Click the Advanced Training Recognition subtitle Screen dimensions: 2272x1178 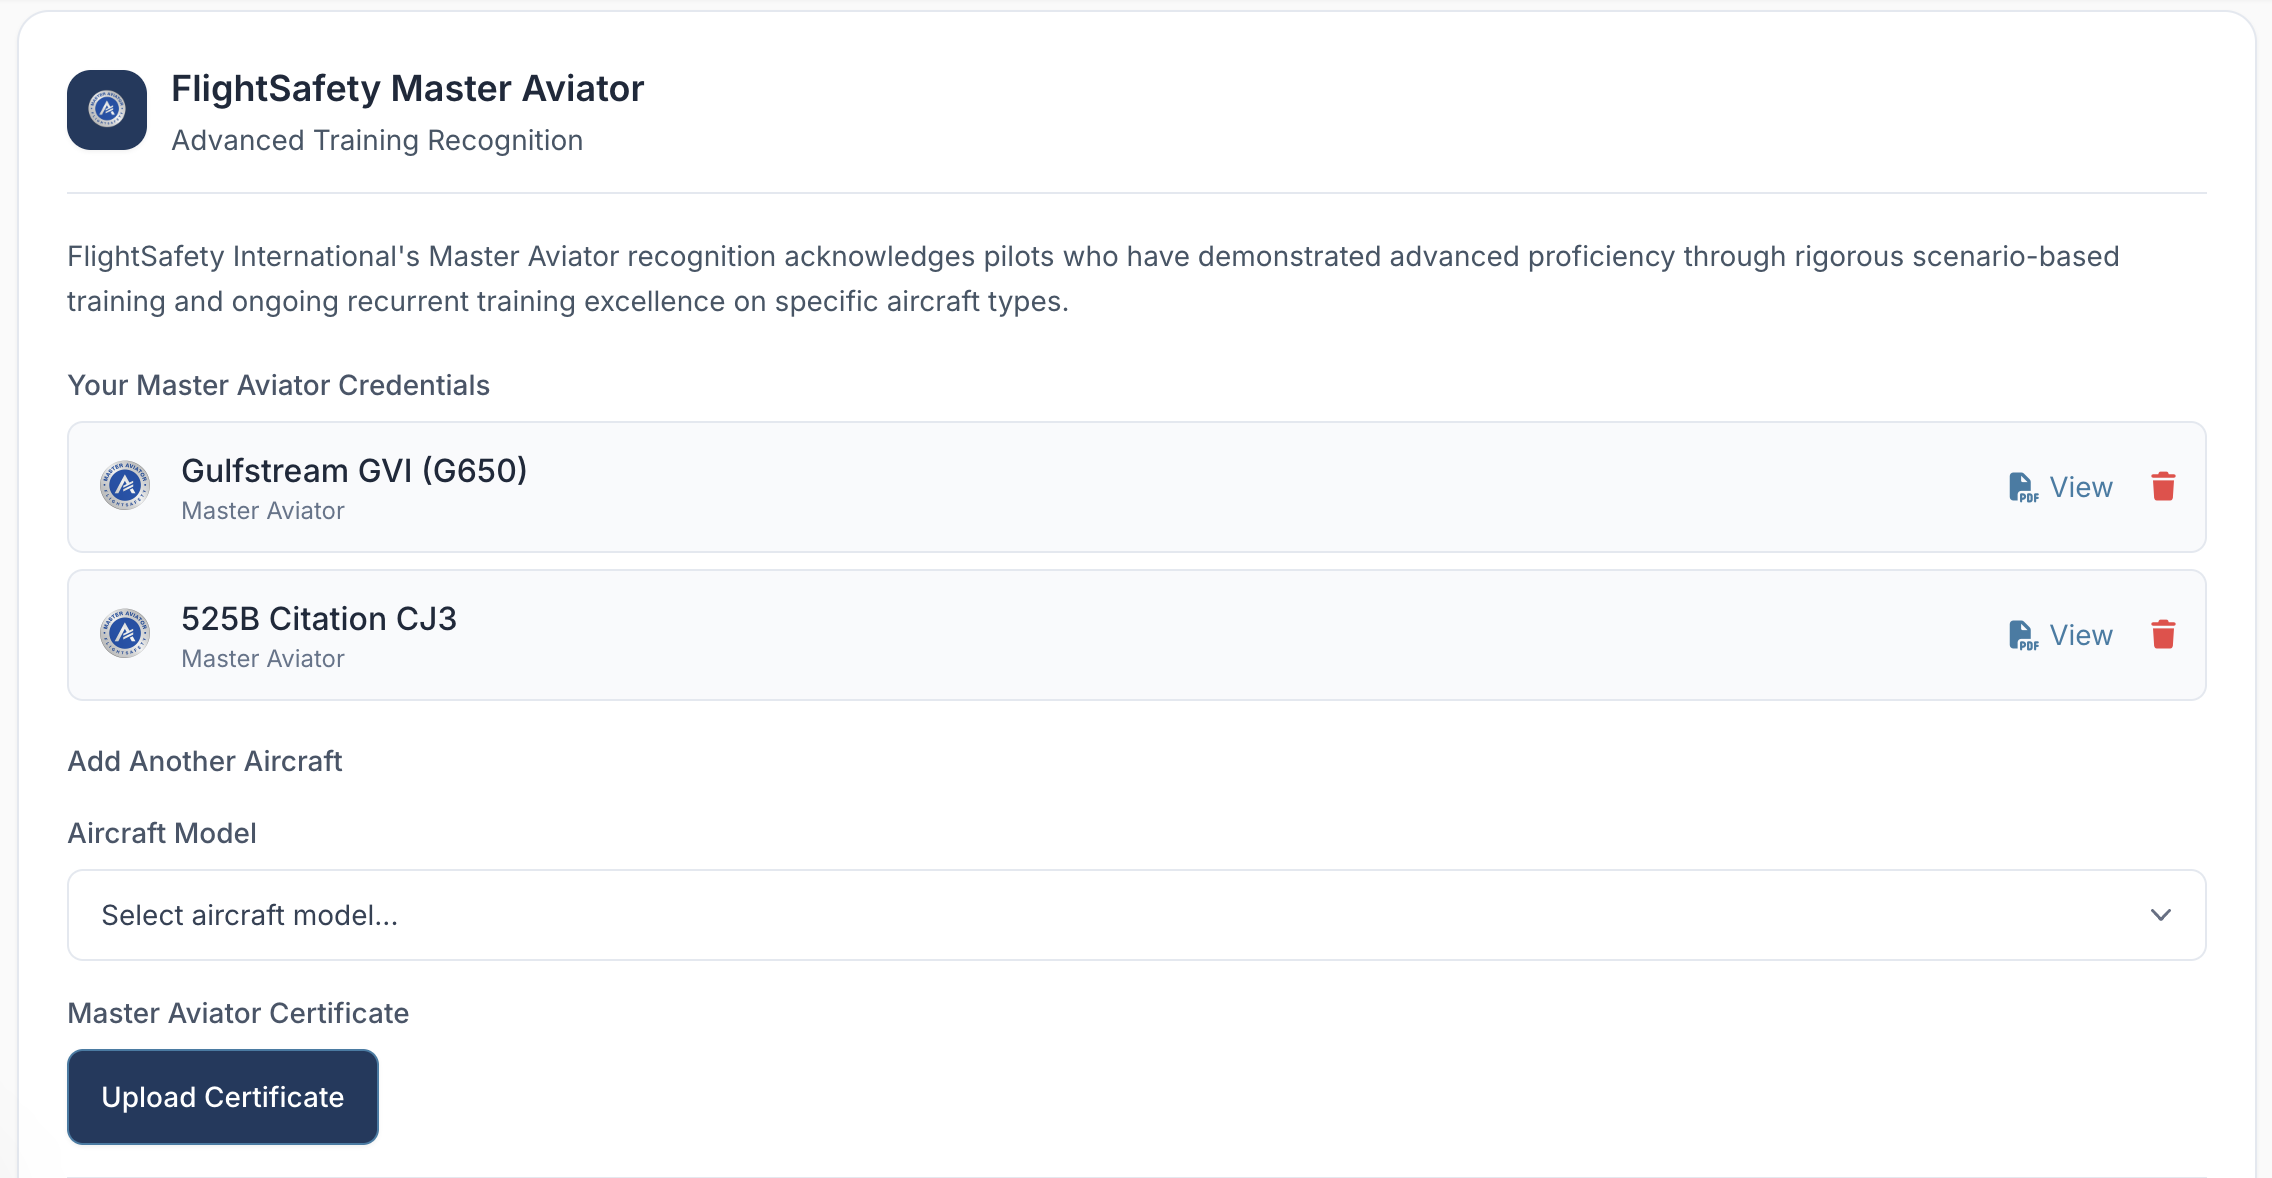[x=377, y=140]
